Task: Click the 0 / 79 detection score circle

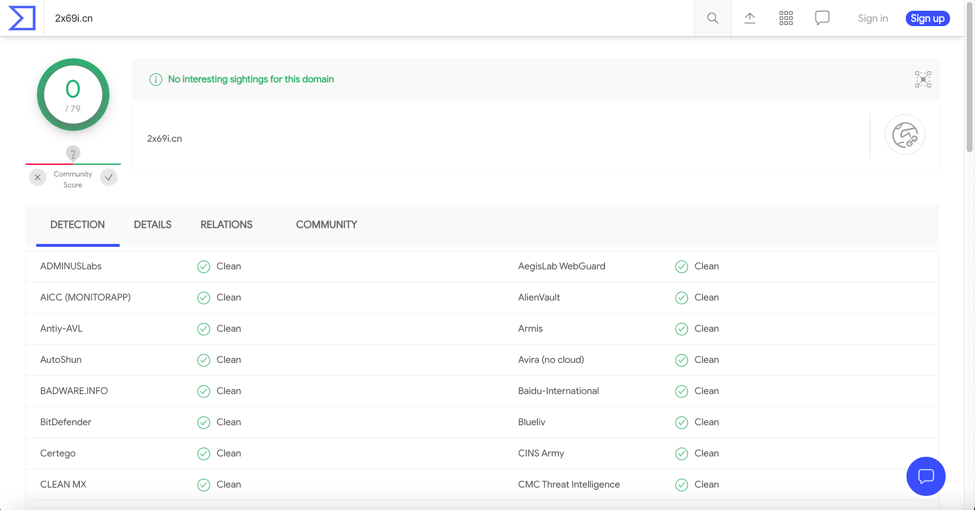Action: (x=73, y=95)
